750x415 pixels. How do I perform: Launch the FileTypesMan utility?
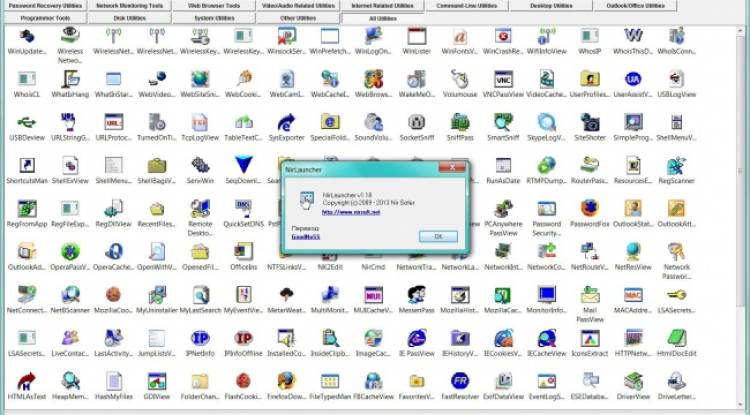330,382
